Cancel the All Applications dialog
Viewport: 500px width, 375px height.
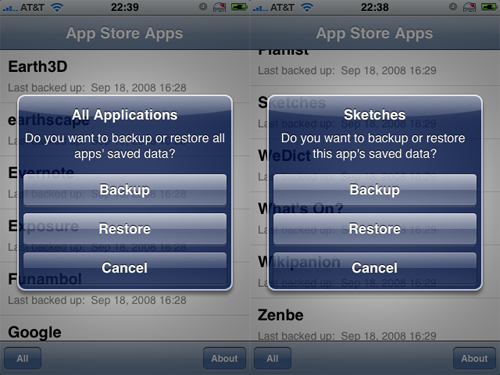[125, 268]
